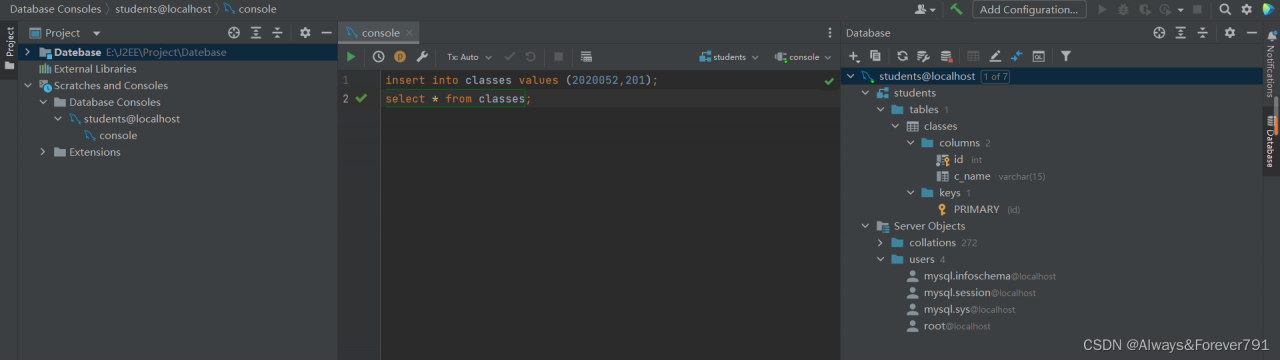The width and height of the screenshot is (1280, 360).
Task: Open the user account dropdown icon
Action: coord(925,9)
